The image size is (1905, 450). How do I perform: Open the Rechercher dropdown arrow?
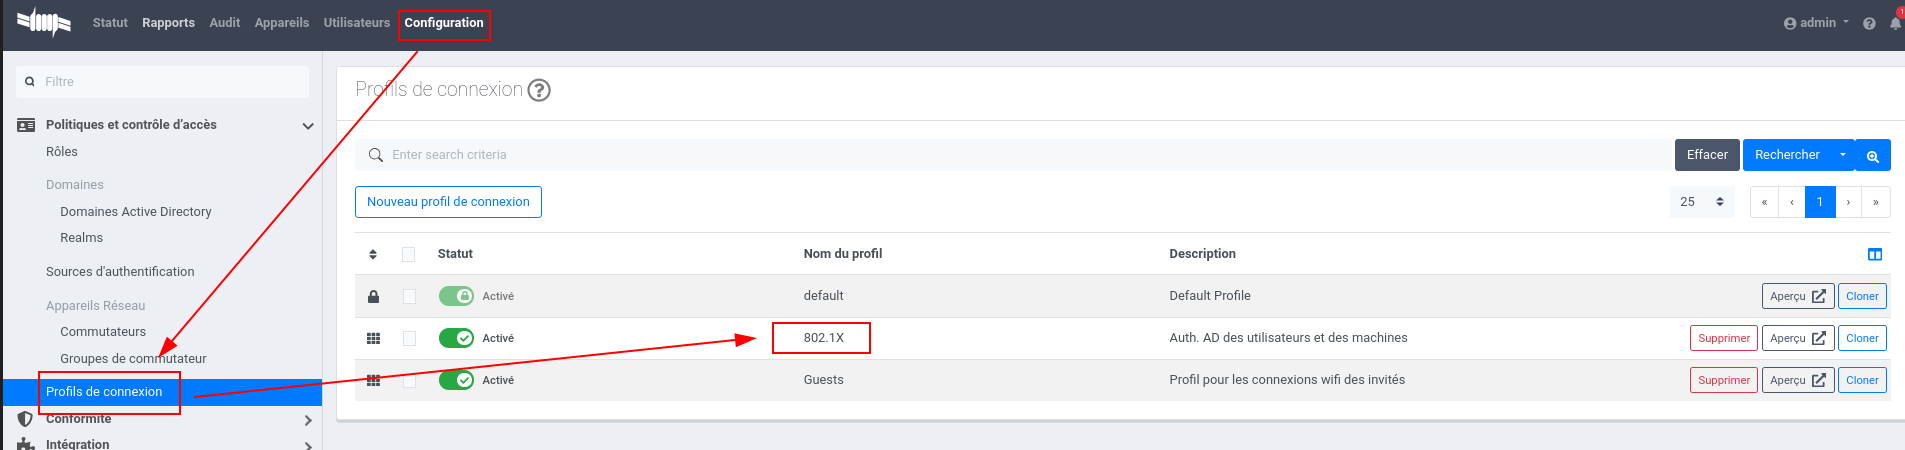(1843, 155)
